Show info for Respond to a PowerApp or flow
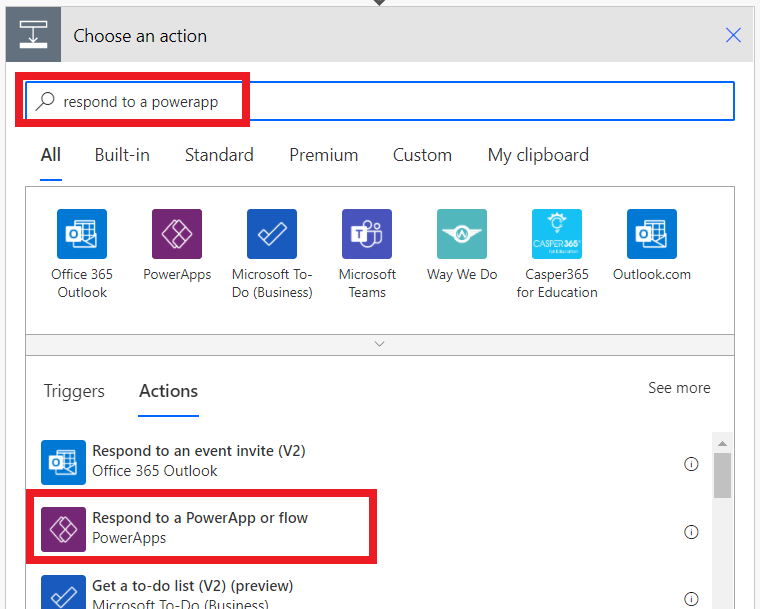Screen dimensions: 760x609 (x=691, y=532)
